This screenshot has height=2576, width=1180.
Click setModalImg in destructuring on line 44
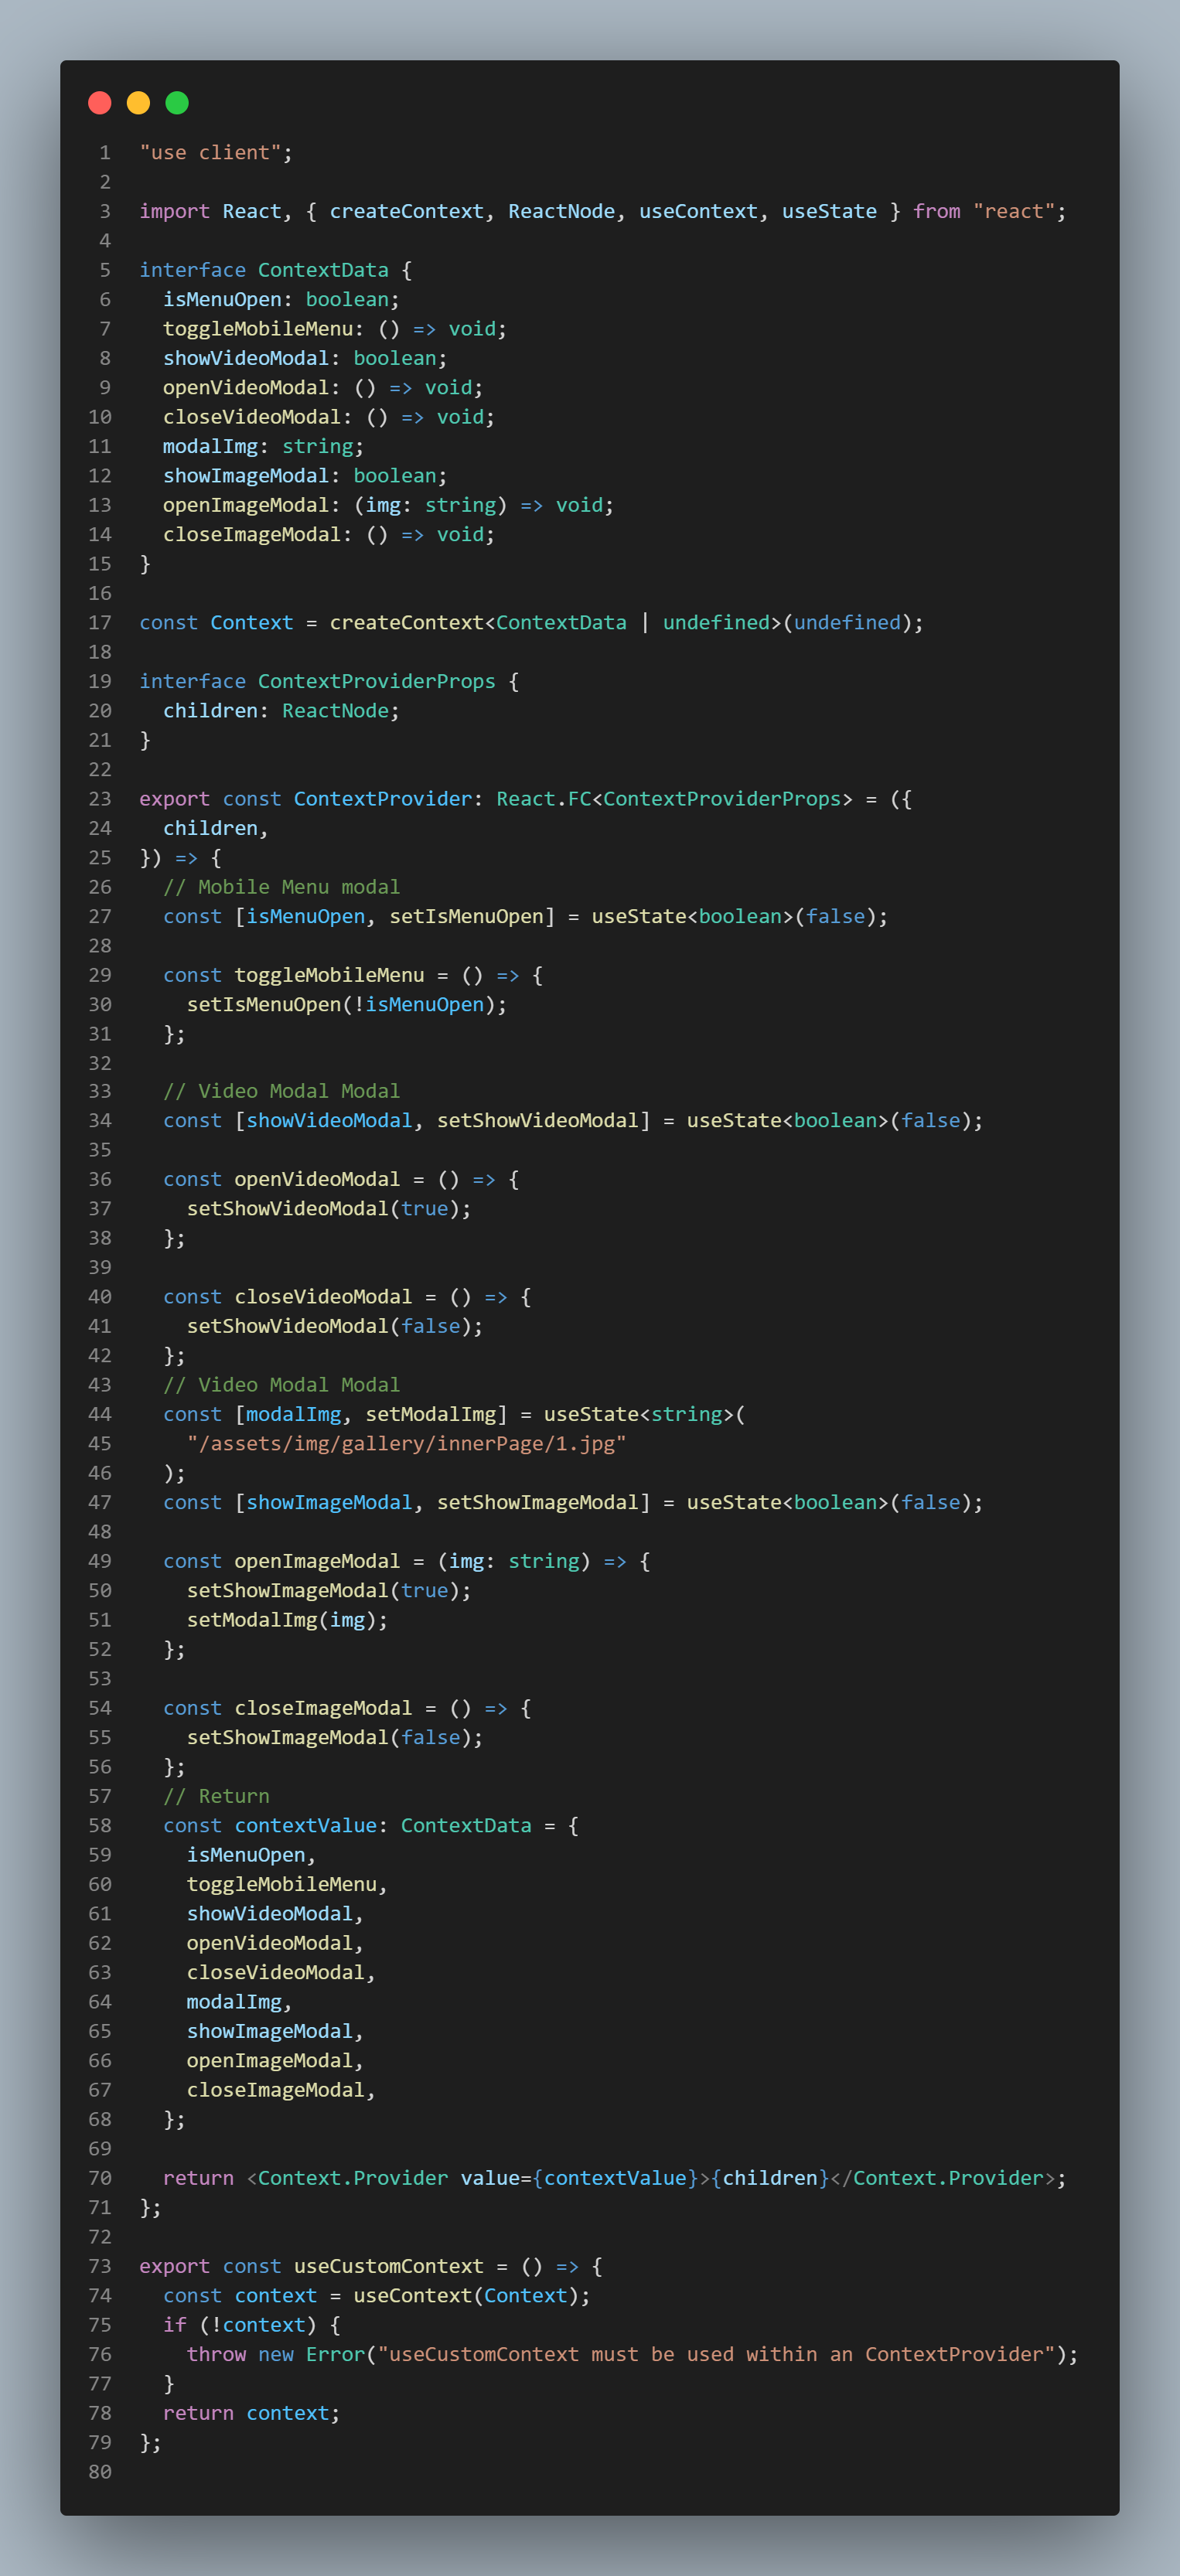(431, 1415)
